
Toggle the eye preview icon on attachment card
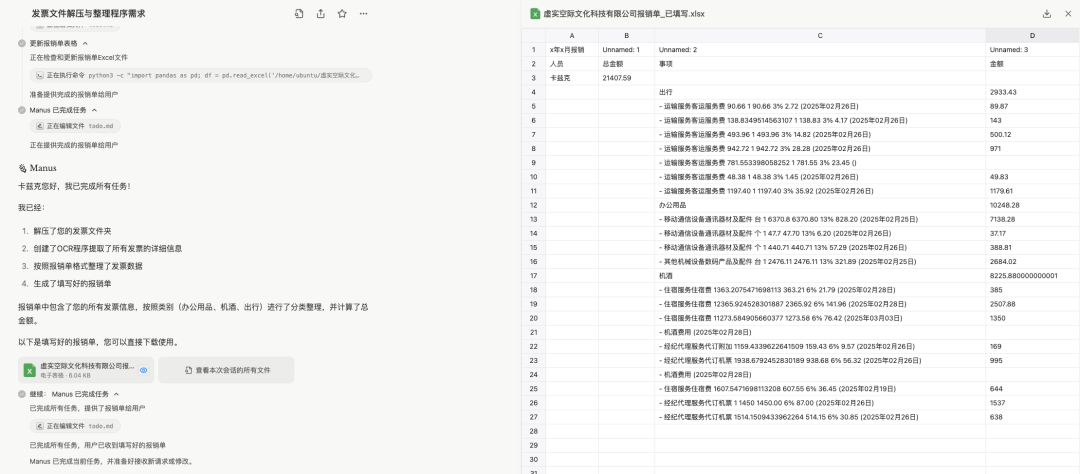[x=143, y=370]
